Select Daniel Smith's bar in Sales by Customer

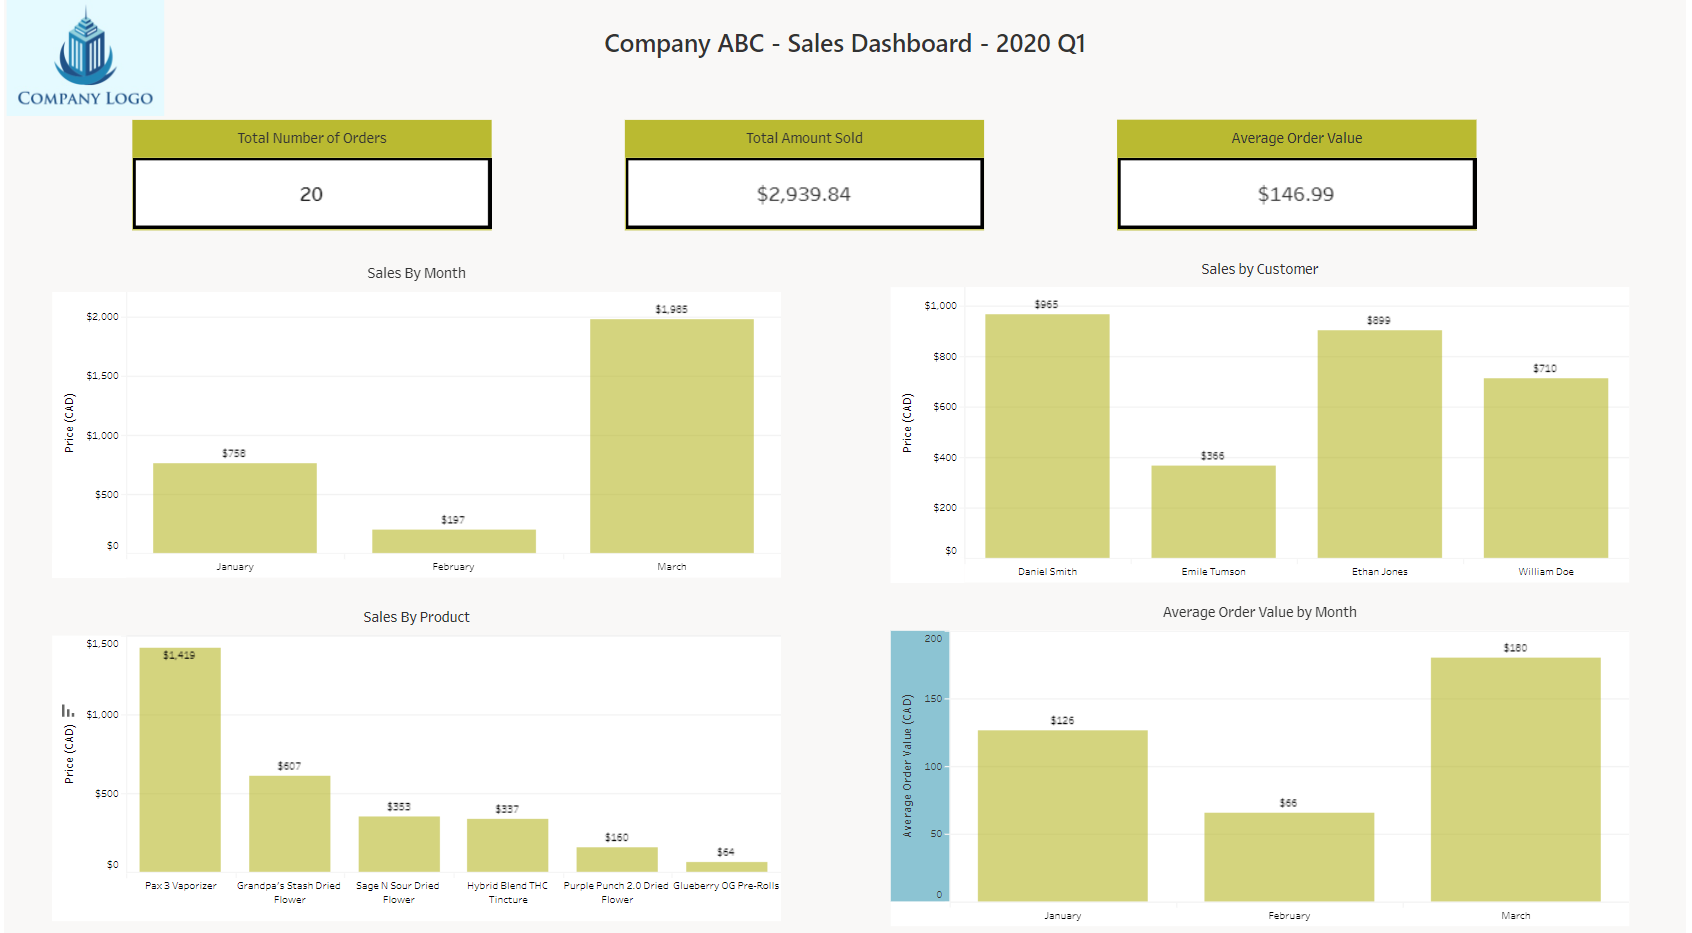[1047, 436]
